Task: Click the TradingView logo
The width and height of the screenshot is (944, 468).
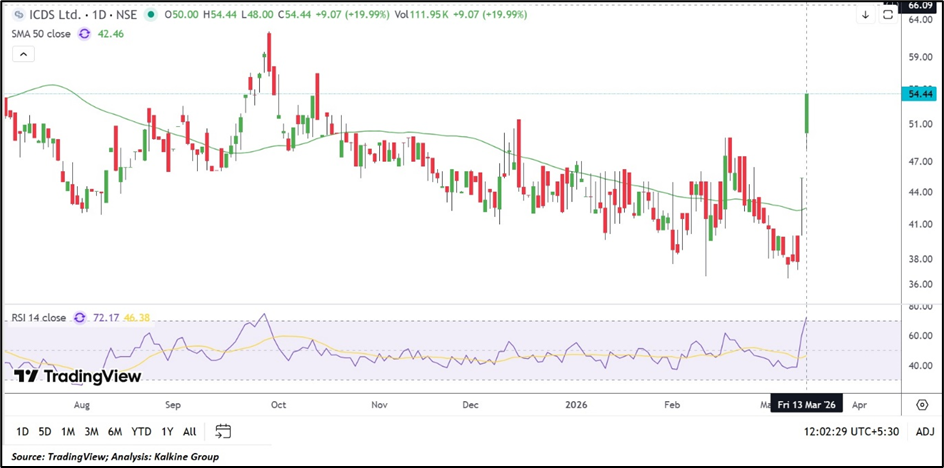Action: (x=77, y=376)
